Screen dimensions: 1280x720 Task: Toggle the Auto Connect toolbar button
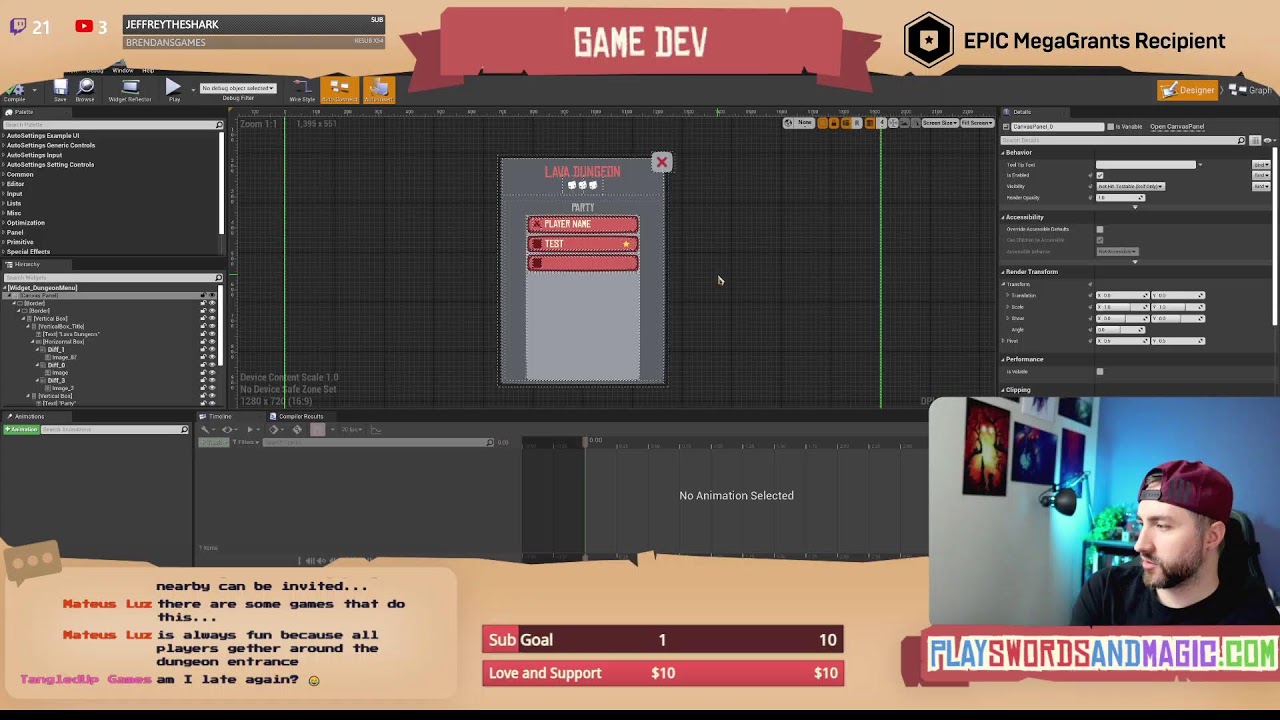point(338,91)
